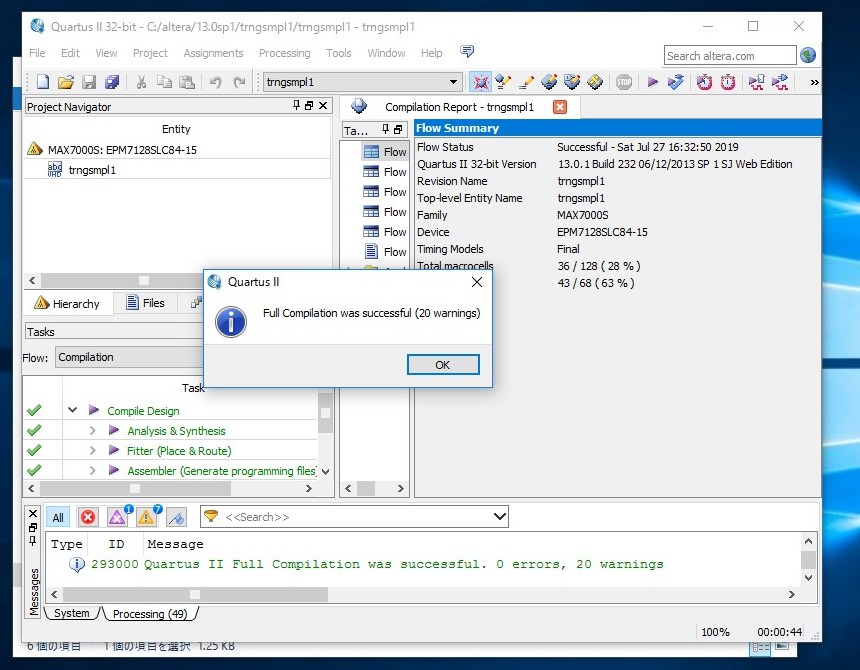The image size is (860, 670).
Task: Pin the Table of Contents panel
Action: (x=385, y=129)
